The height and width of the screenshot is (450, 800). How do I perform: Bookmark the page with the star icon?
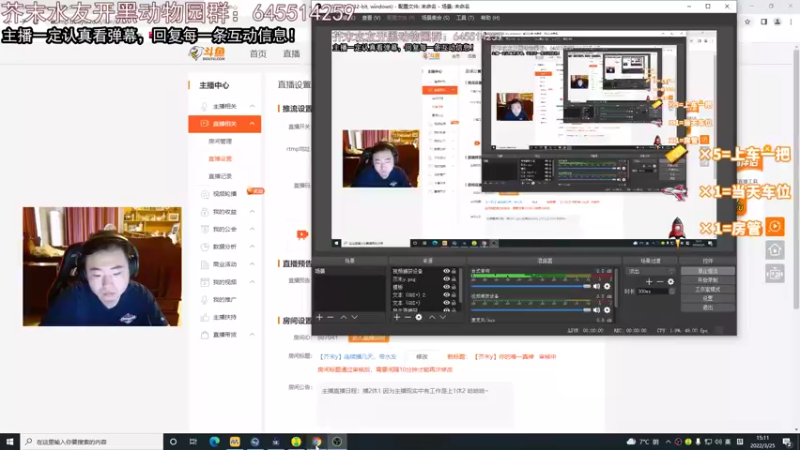pos(747,21)
